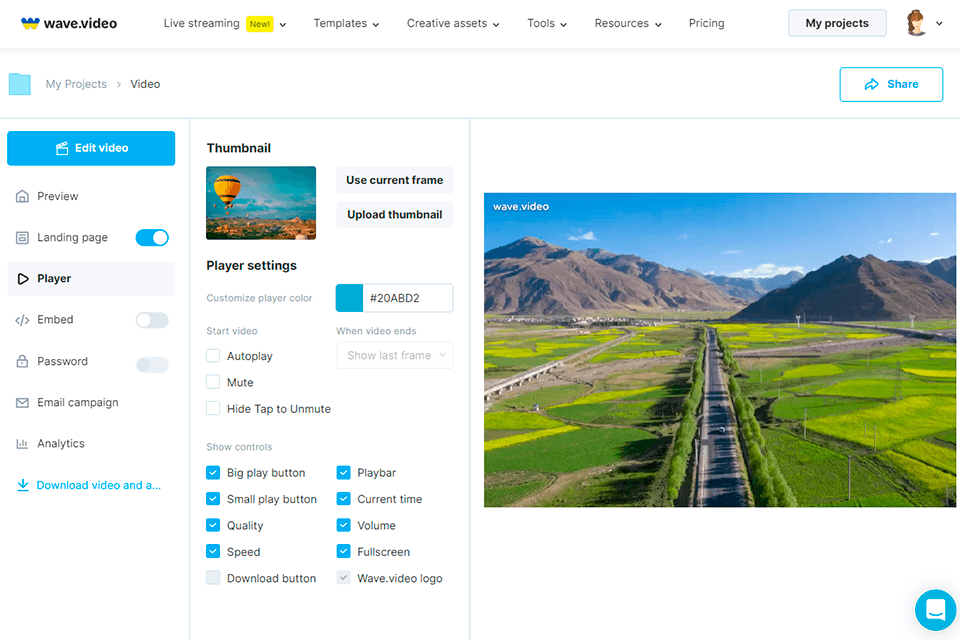Click the video preview player
This screenshot has height=640, width=960.
point(719,350)
